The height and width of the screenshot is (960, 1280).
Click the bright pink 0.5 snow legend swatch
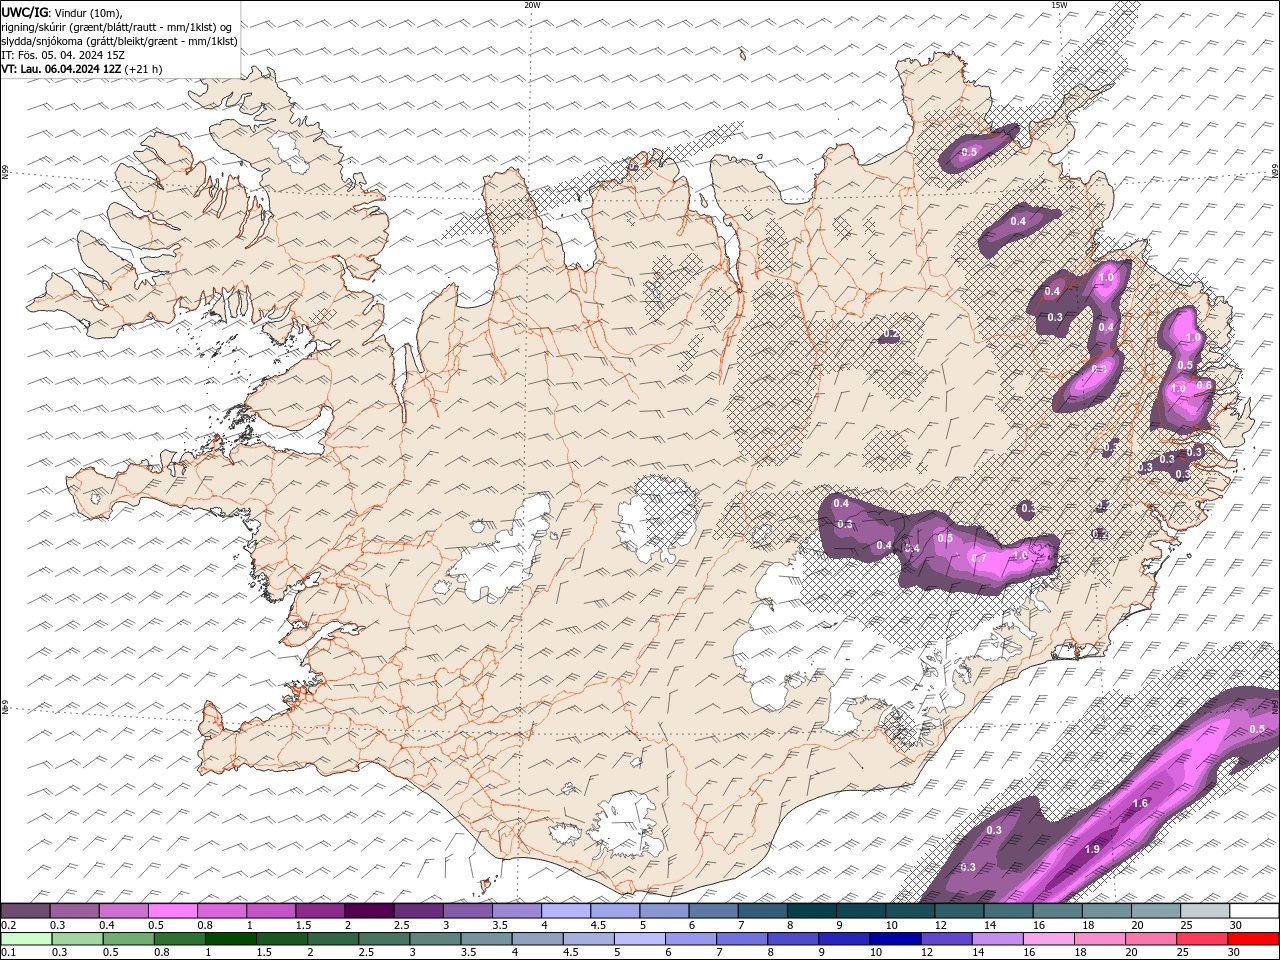click(172, 911)
